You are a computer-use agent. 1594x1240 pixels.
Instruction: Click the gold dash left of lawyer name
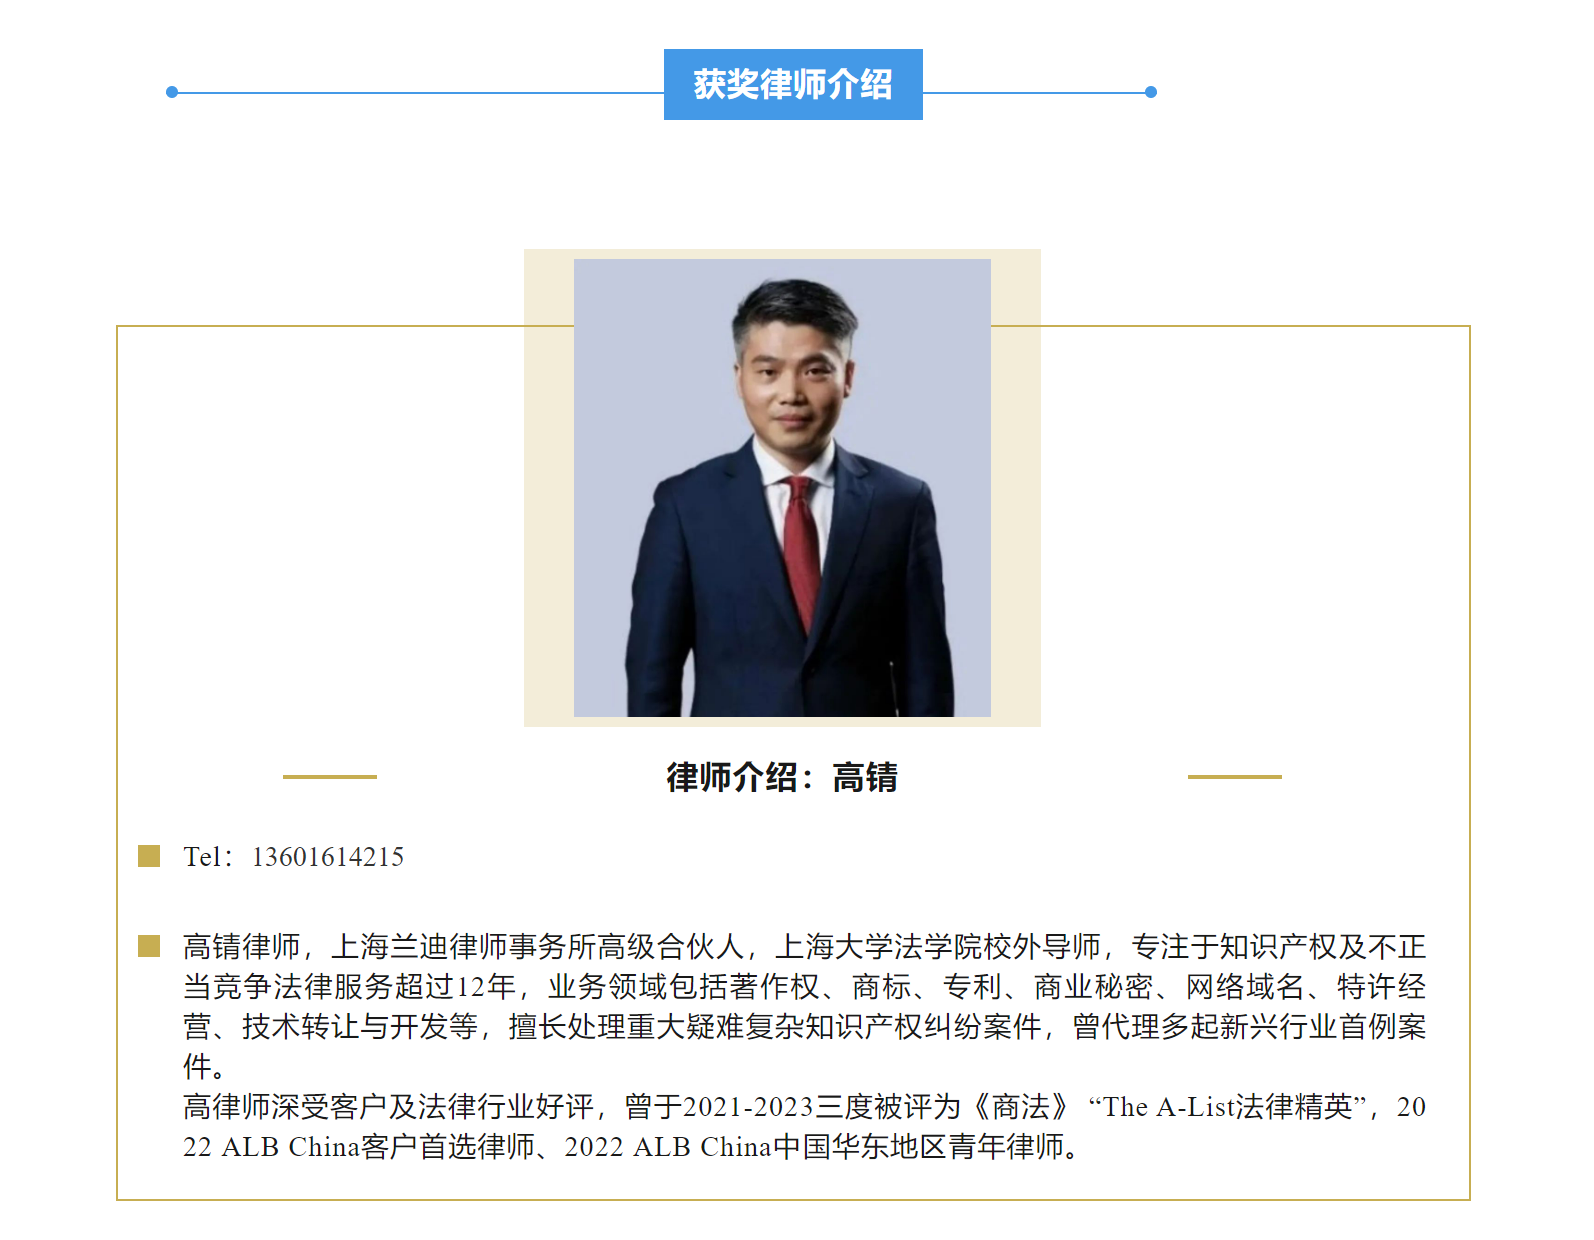[330, 776]
